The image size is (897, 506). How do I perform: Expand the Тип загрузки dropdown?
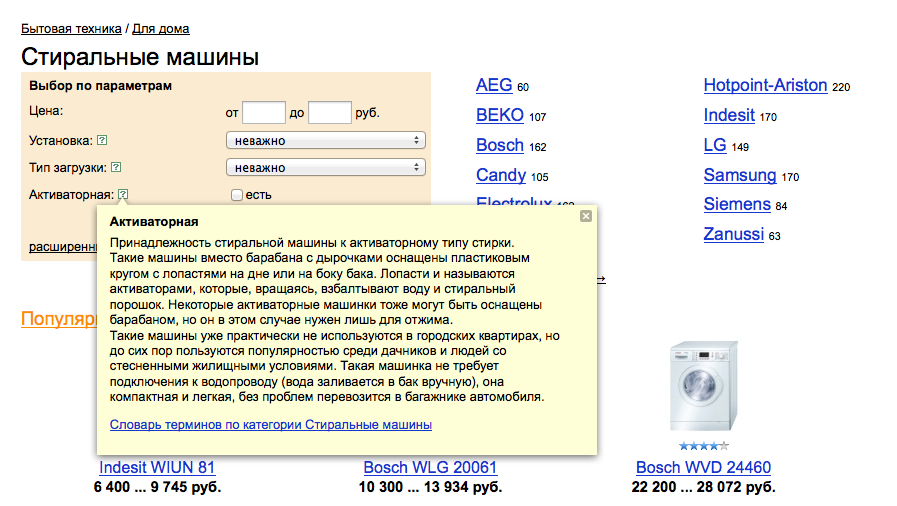tap(326, 168)
